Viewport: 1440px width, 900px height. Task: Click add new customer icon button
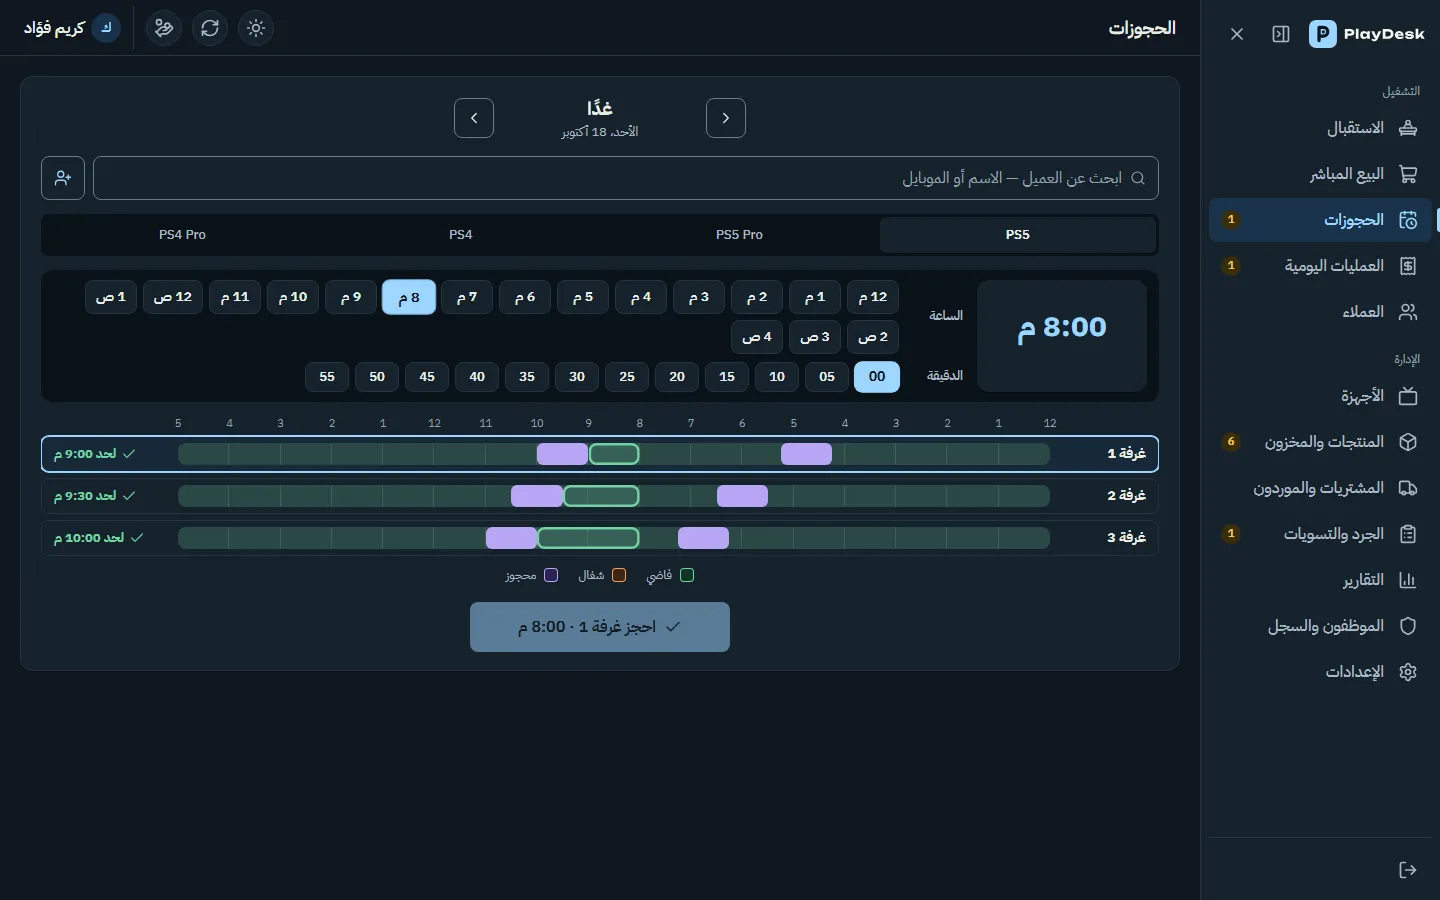coord(63,178)
